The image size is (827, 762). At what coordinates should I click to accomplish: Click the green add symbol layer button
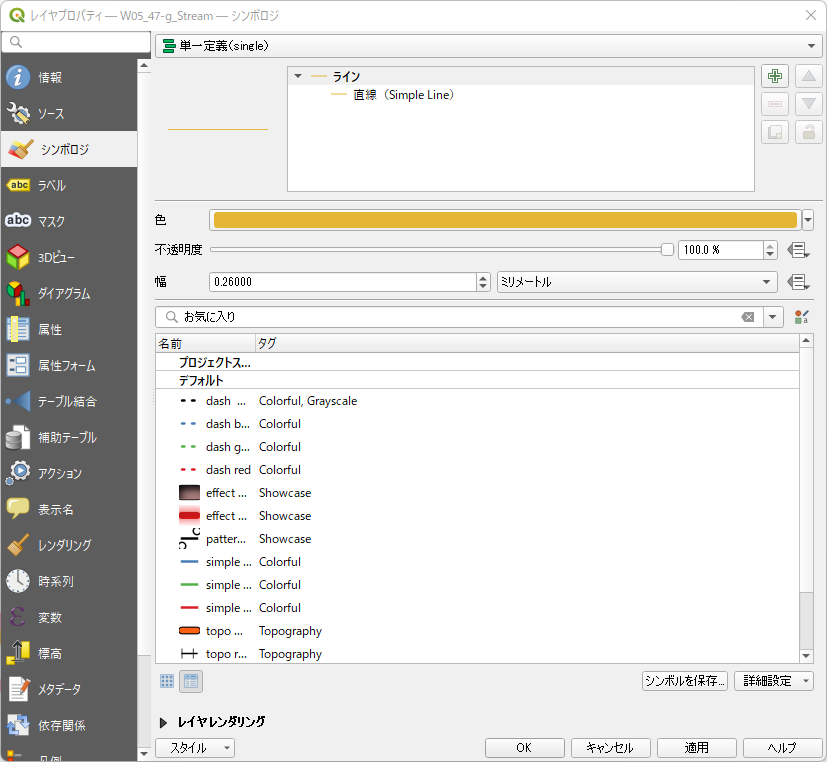pos(775,76)
